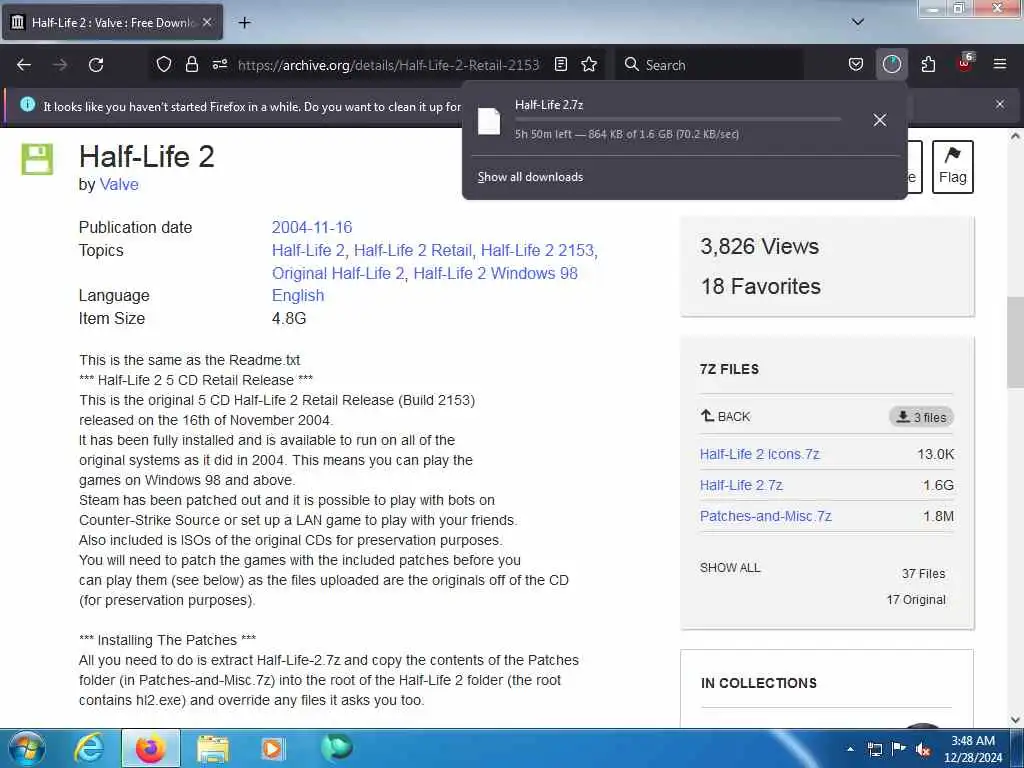Image resolution: width=1024 pixels, height=768 pixels.
Task: Open the tracking protection shield icon
Action: click(164, 64)
